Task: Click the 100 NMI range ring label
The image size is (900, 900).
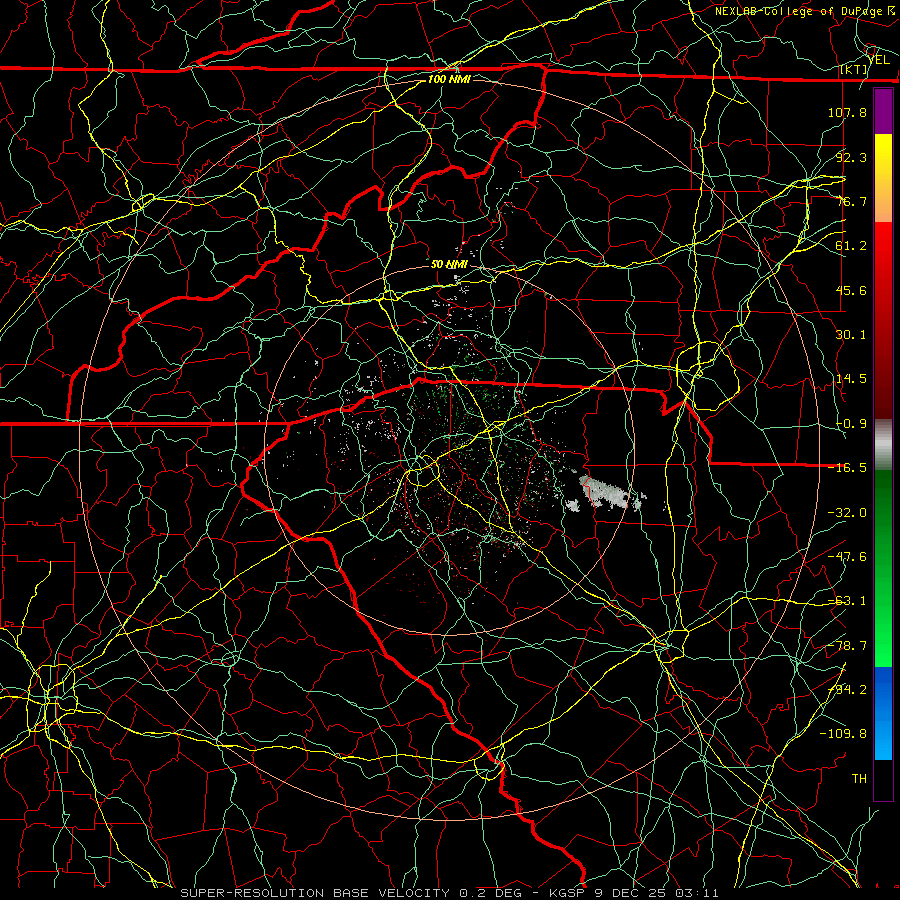Action: (449, 79)
